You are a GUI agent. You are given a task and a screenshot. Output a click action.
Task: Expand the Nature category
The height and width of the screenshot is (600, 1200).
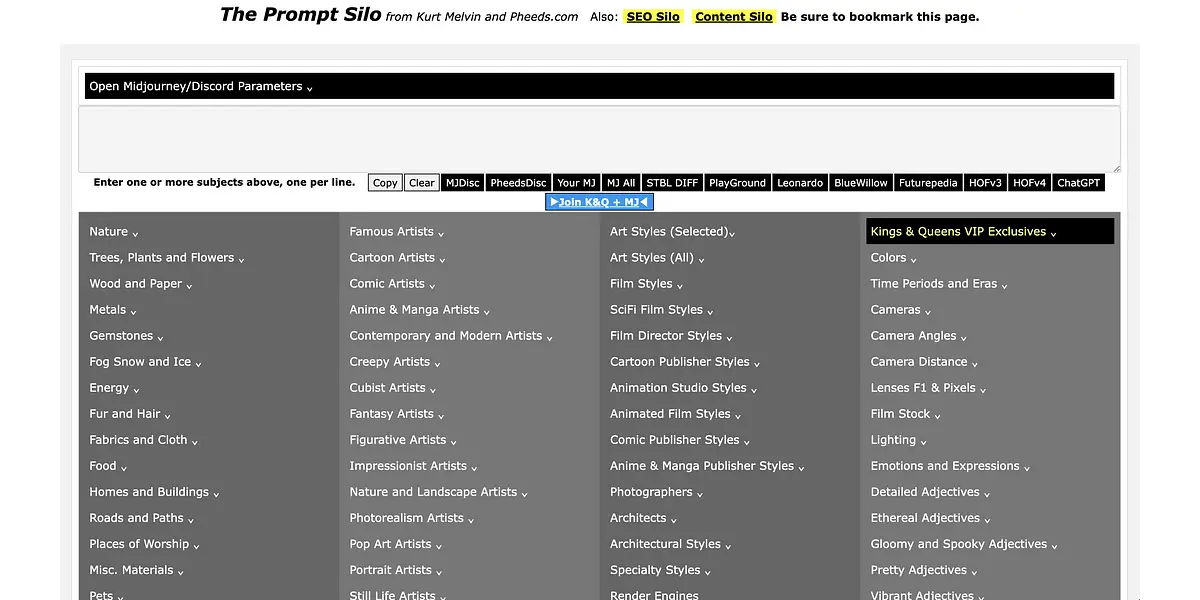point(113,232)
